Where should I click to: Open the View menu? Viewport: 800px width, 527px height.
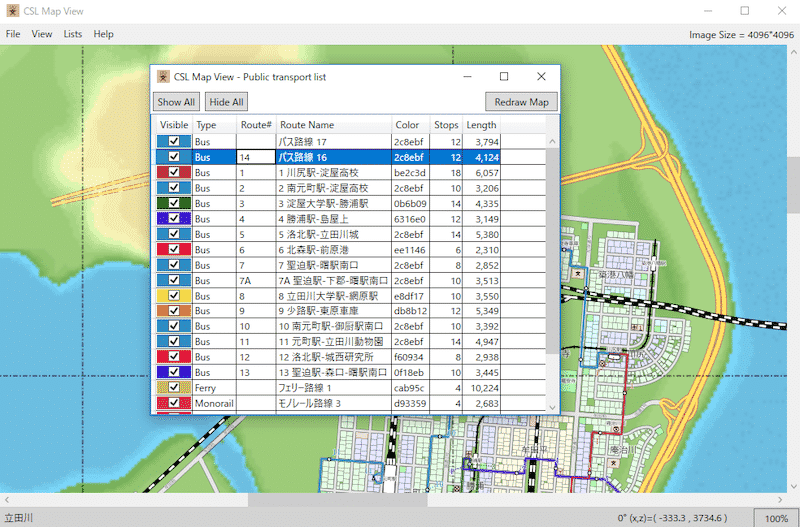pos(42,34)
